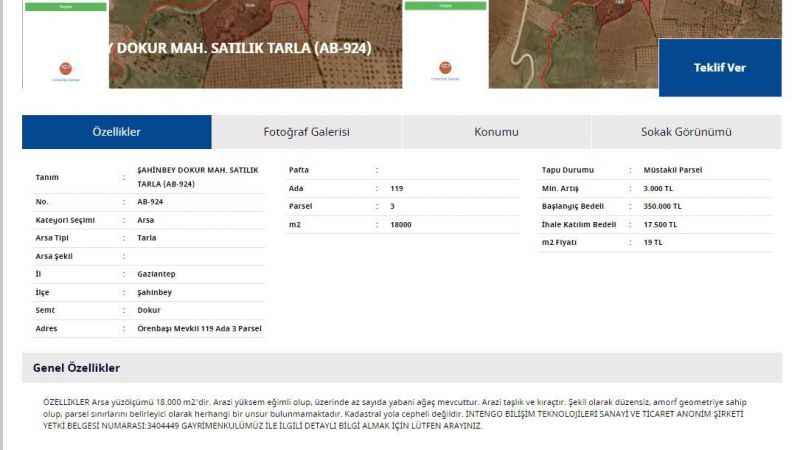This screenshot has height=450, width=800.
Task: Click the Pafta field label
Action: point(298,170)
